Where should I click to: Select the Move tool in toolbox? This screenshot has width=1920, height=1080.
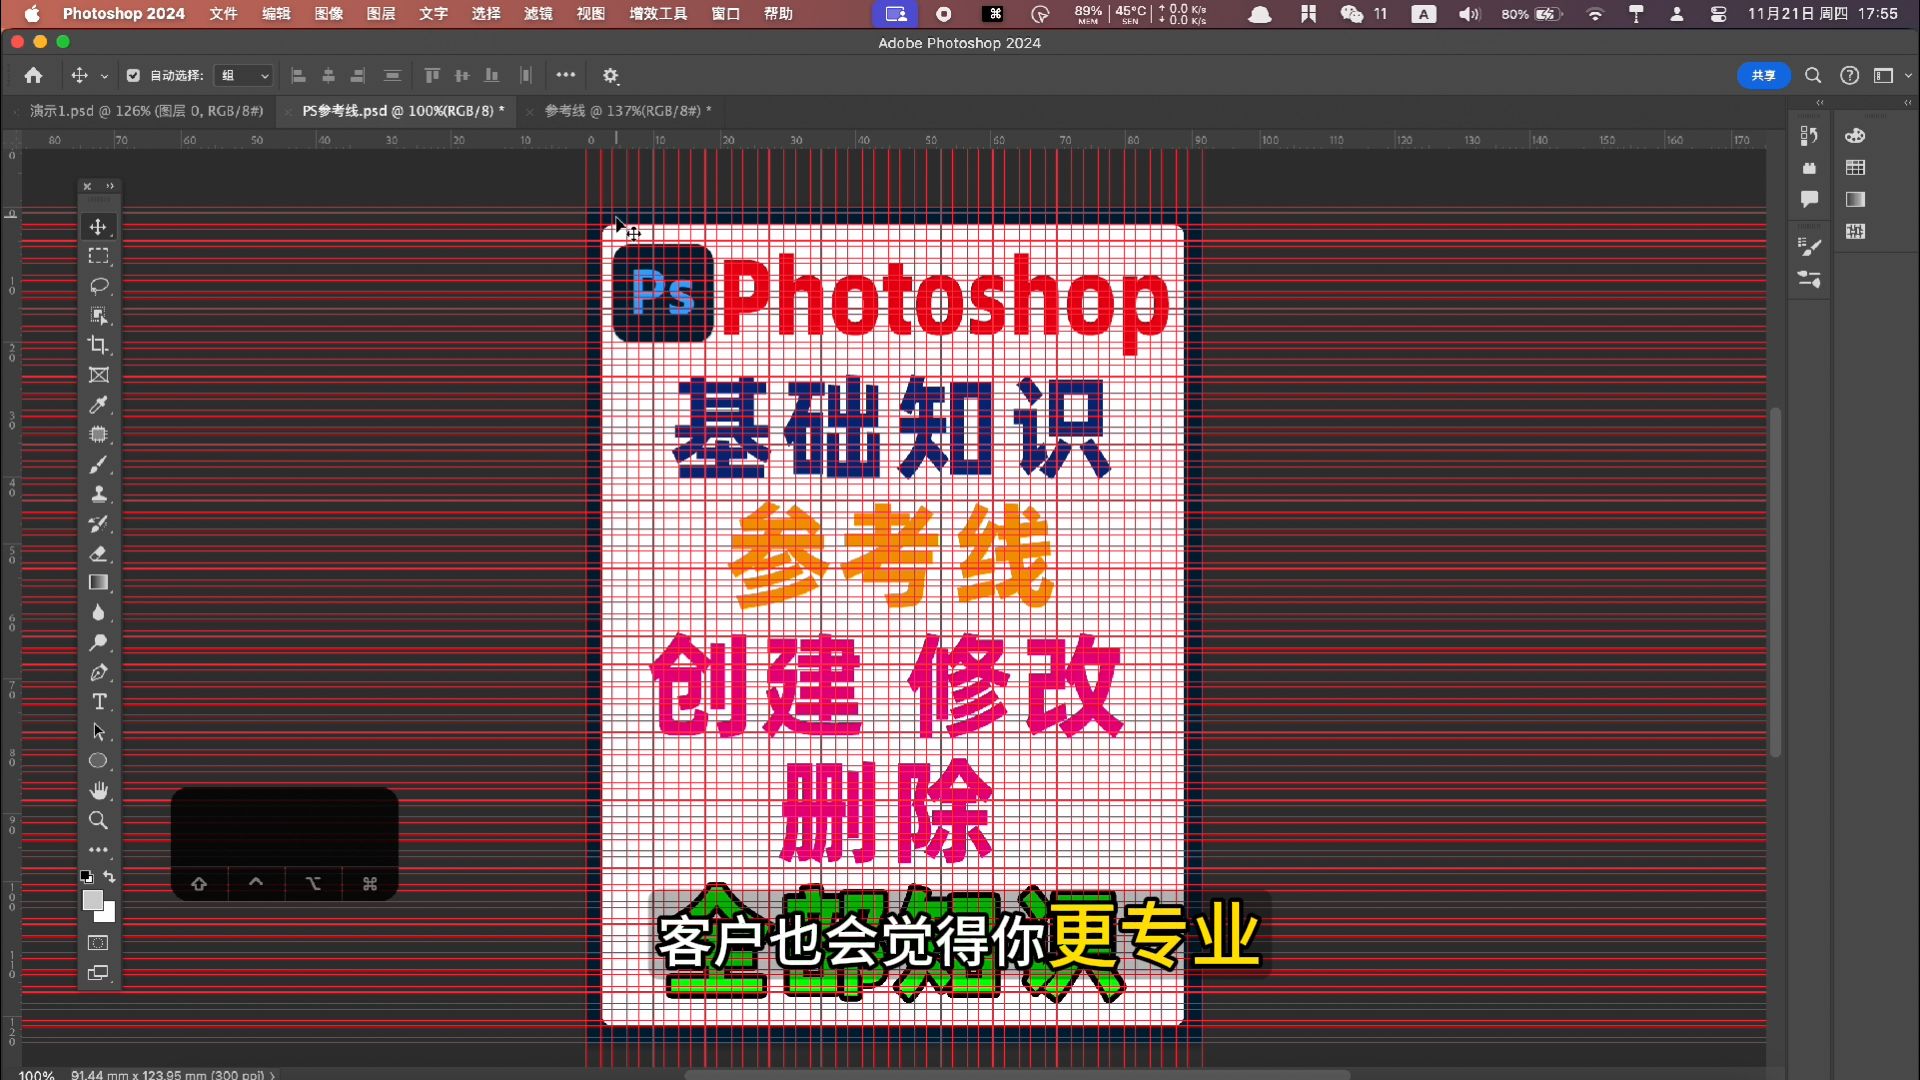(x=98, y=227)
